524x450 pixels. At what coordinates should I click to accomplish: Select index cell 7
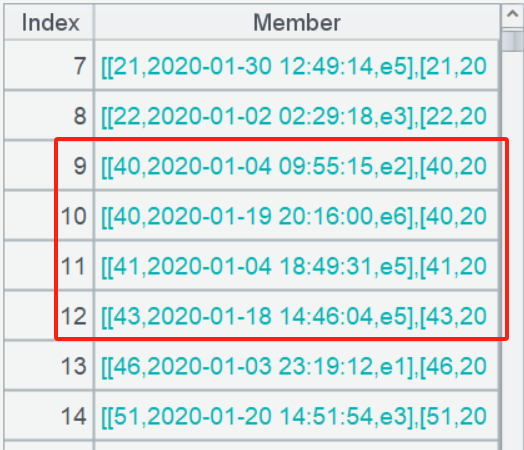(x=49, y=65)
